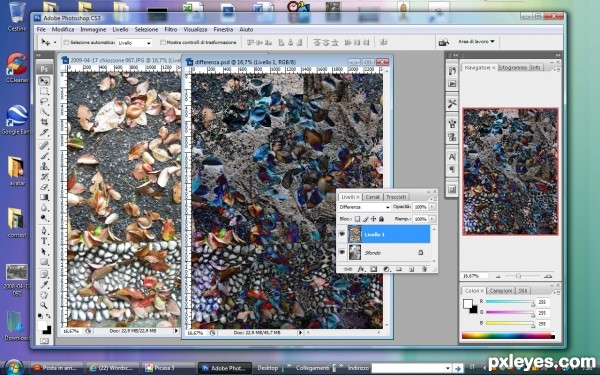The width and height of the screenshot is (600, 375).
Task: Select the Type tool
Action: tap(44, 241)
